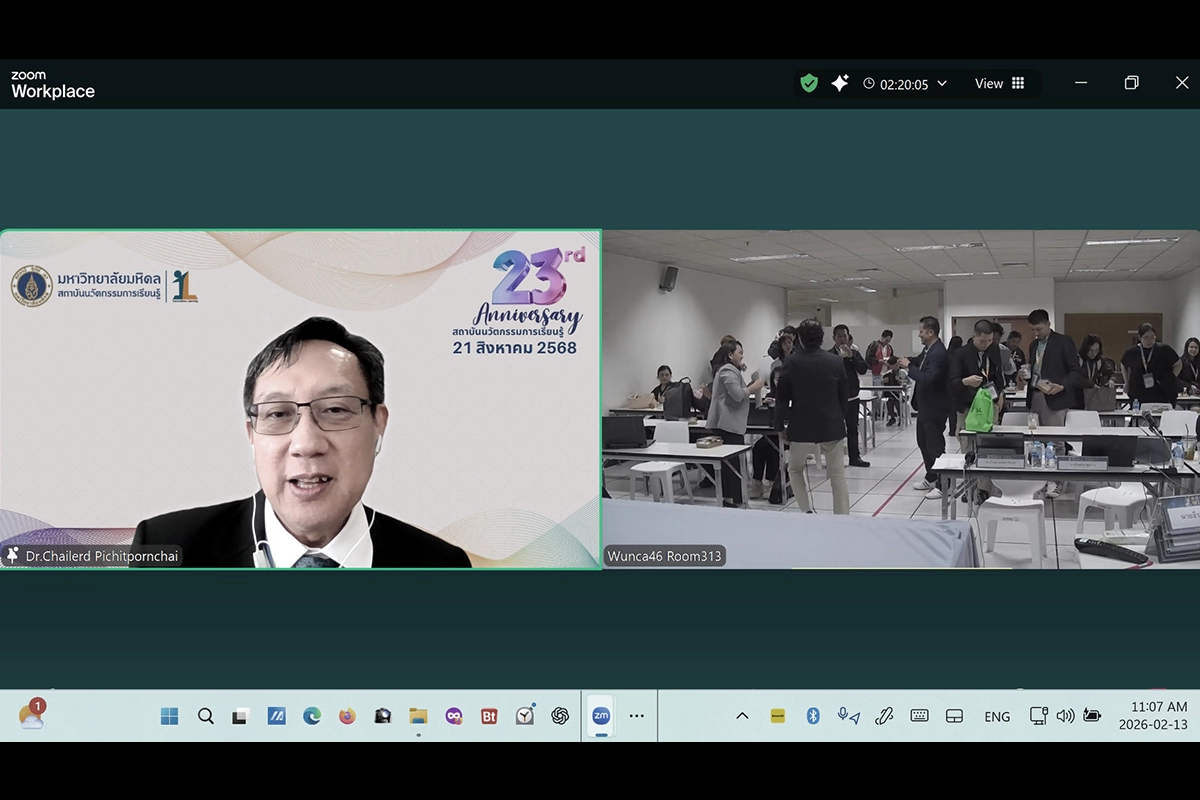Click the speaker volume icon in tray
Image resolution: width=1200 pixels, height=800 pixels.
[x=1066, y=716]
